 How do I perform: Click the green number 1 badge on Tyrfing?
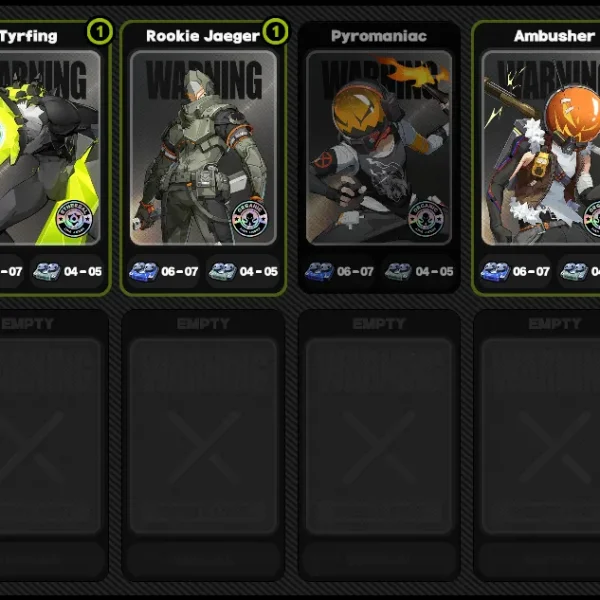(100, 31)
